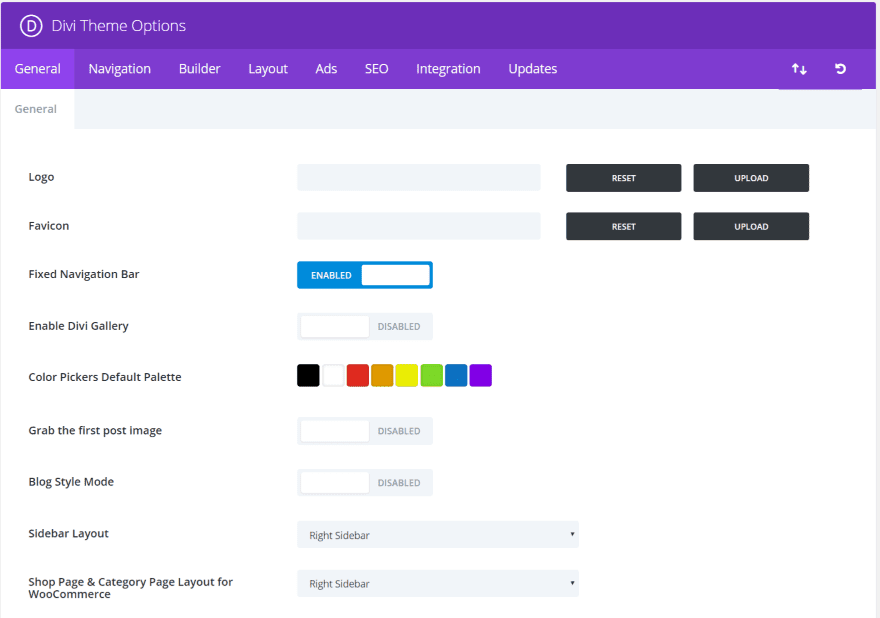Open the Sidebar Layout dropdown
This screenshot has height=618, width=880.
click(x=437, y=535)
